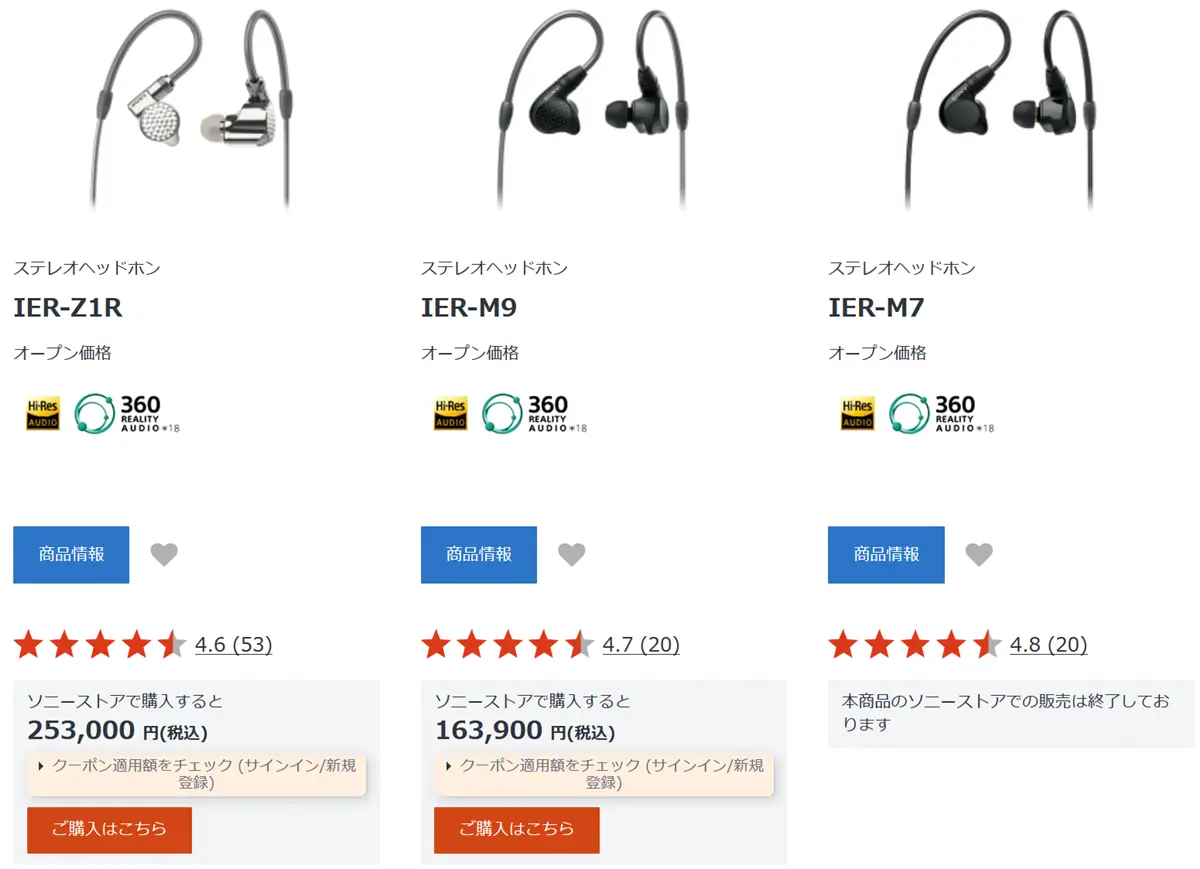Add IER-Z1R to favorites with heart icon
The width and height of the screenshot is (1200, 869).
164,554
